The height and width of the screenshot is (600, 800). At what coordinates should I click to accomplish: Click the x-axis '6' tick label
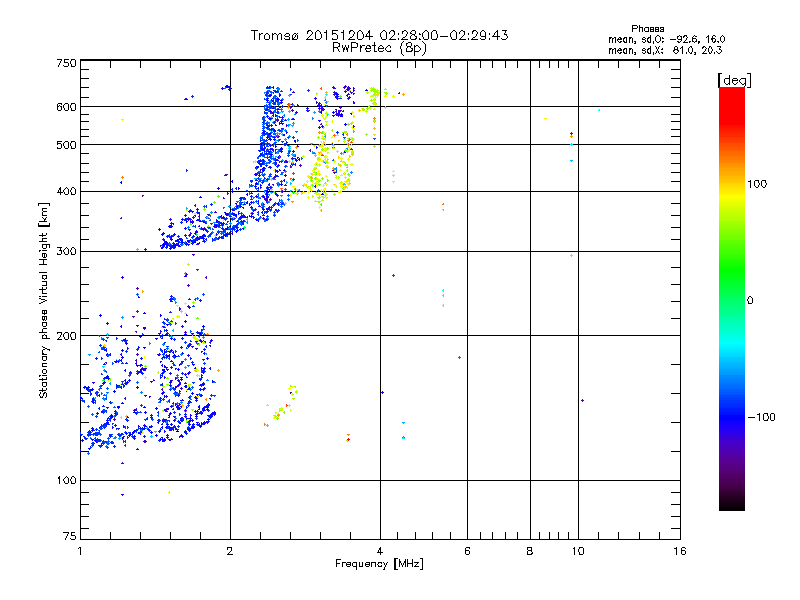coord(467,551)
